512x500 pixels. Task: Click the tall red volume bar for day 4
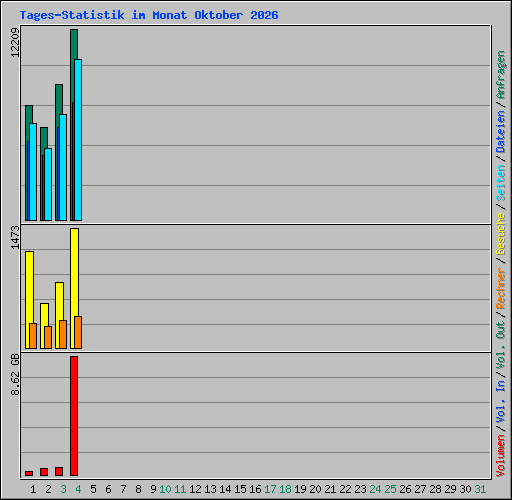pyautogui.click(x=74, y=416)
